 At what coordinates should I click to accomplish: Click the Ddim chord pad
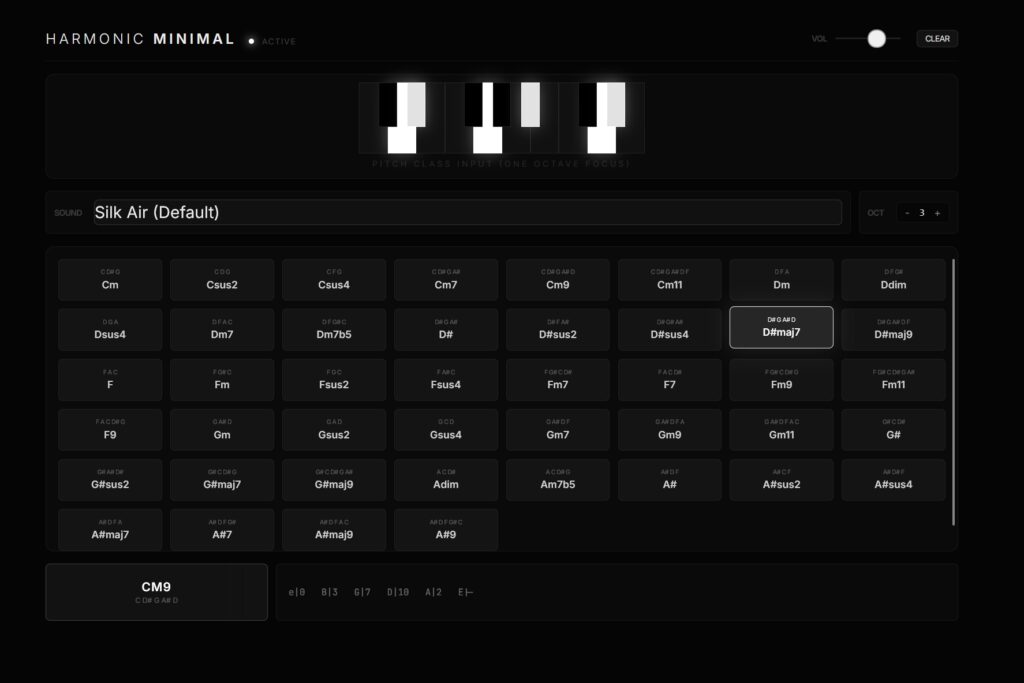tap(893, 280)
